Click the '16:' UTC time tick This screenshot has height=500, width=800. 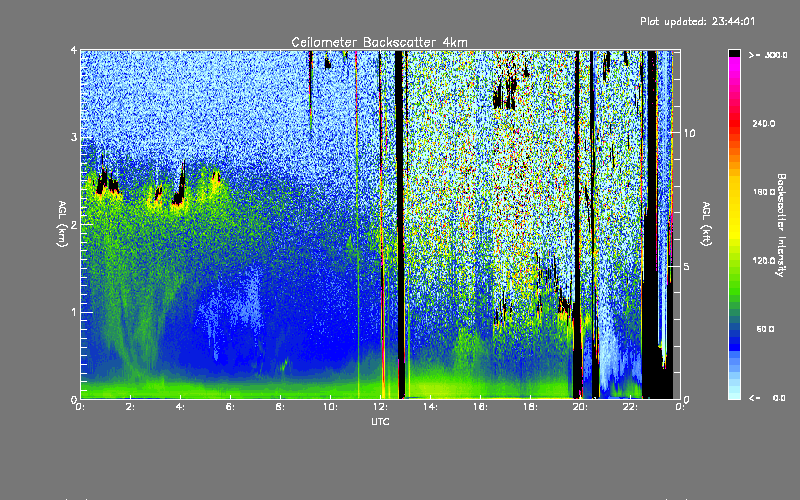(480, 407)
